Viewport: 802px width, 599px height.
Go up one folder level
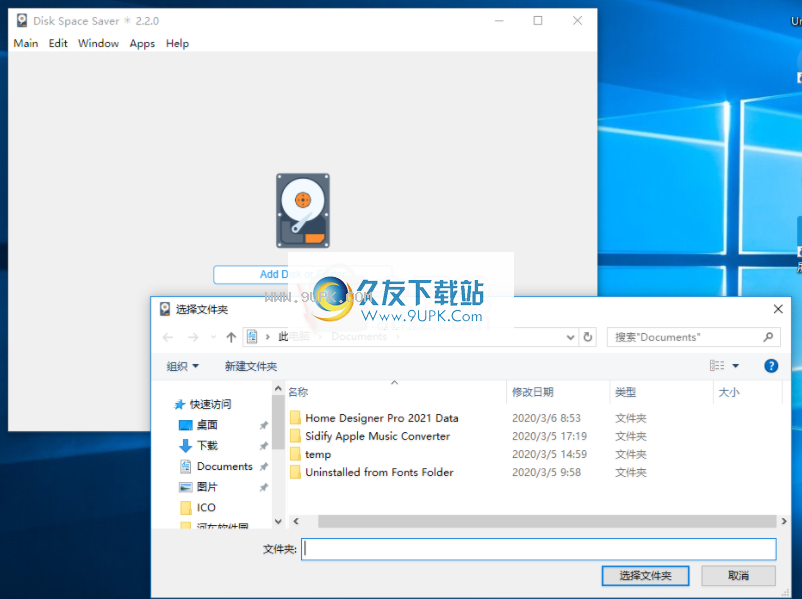[x=231, y=337]
